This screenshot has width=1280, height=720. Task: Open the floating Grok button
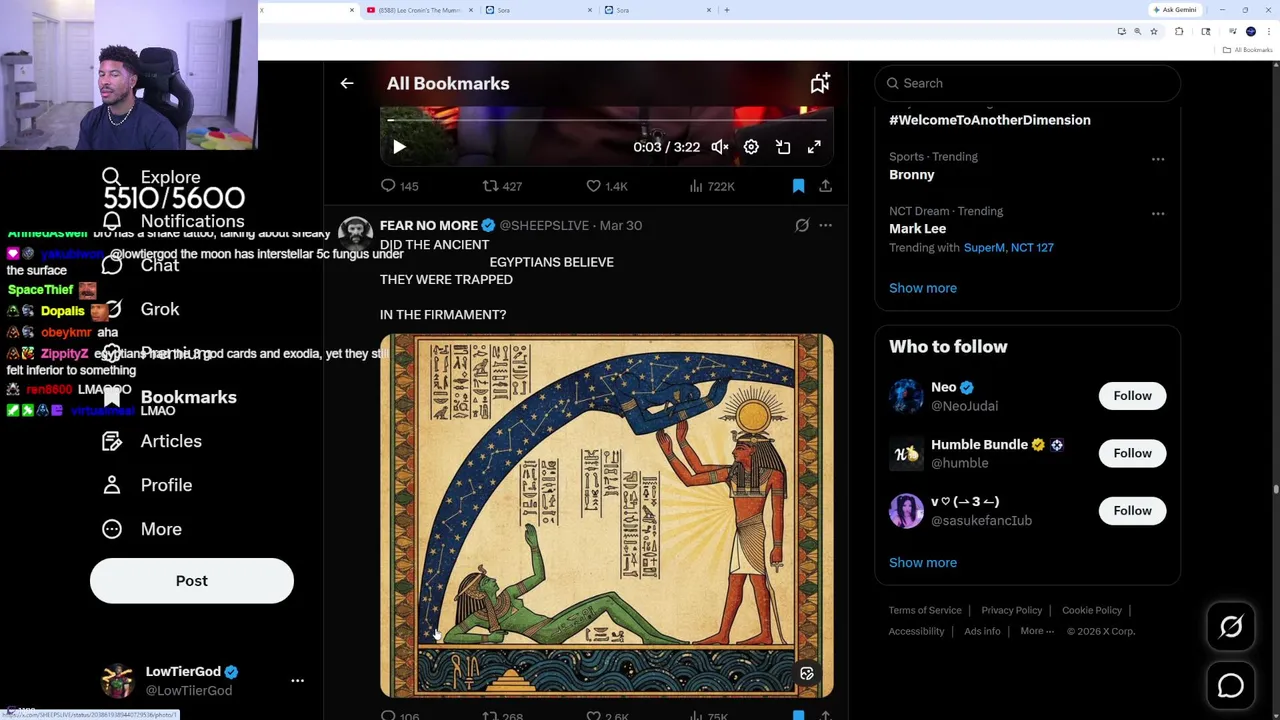(x=1231, y=627)
